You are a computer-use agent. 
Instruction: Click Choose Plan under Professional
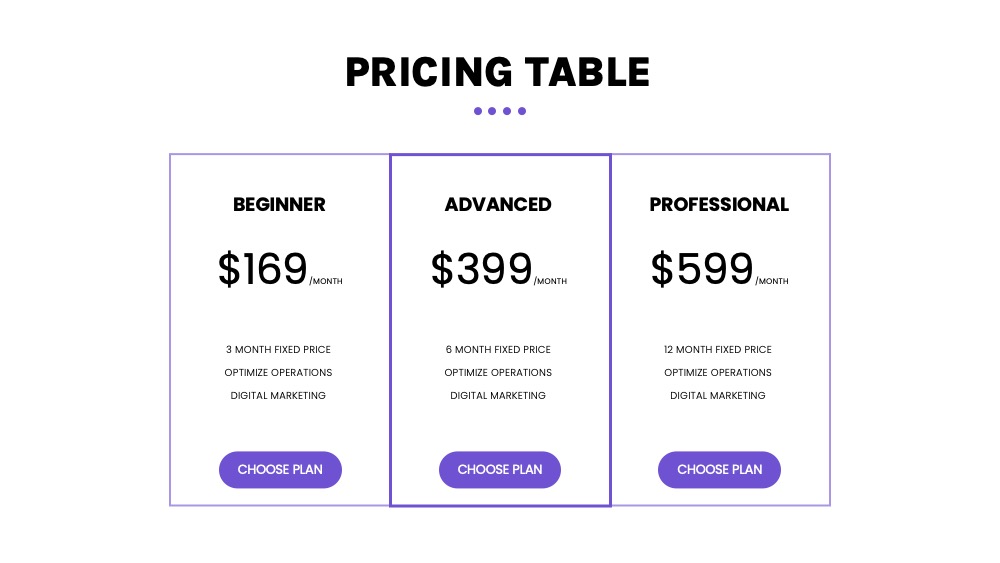coord(719,470)
